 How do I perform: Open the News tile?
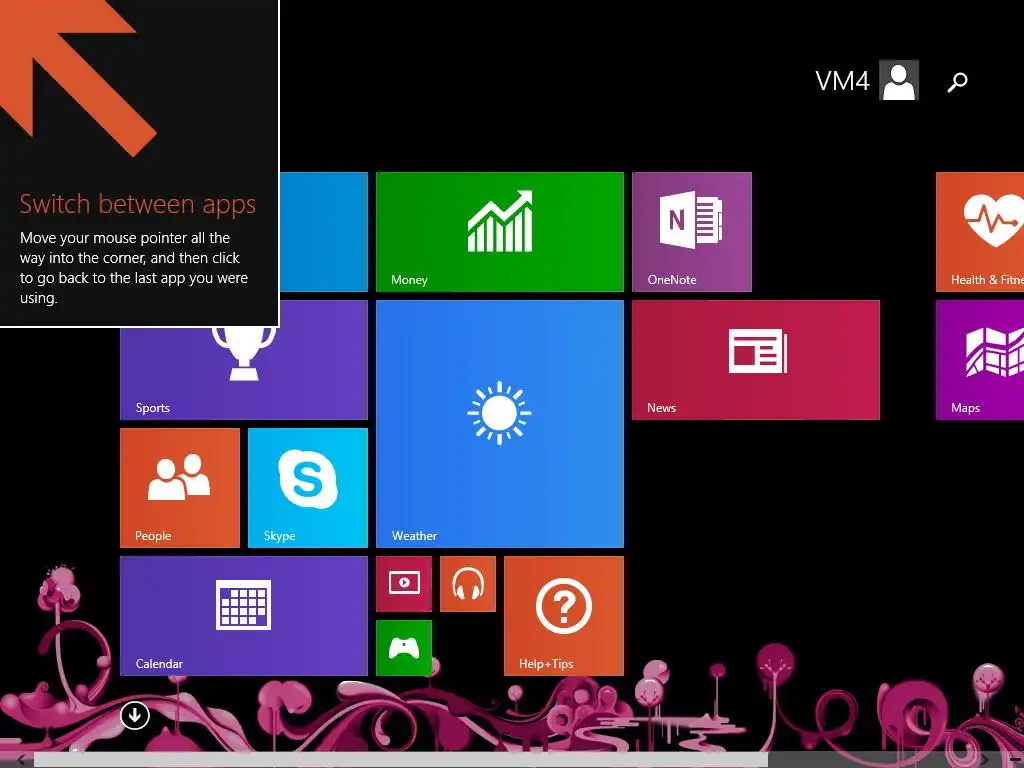756,360
